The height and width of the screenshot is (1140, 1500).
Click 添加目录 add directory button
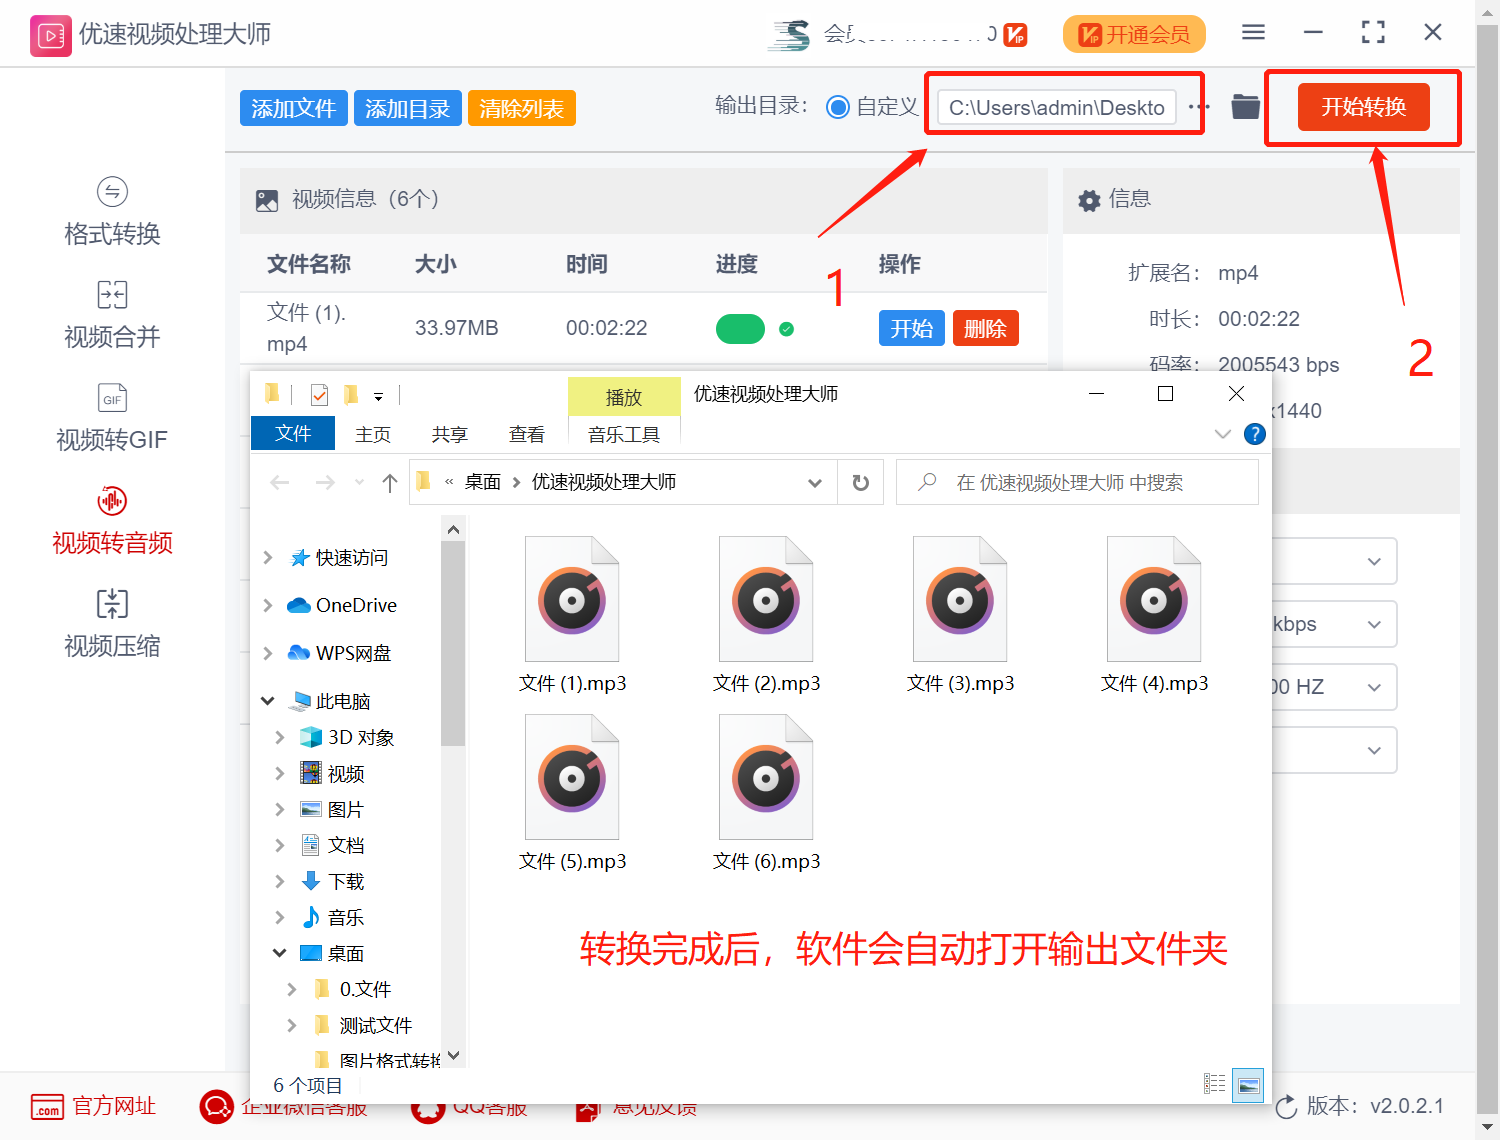pos(407,108)
